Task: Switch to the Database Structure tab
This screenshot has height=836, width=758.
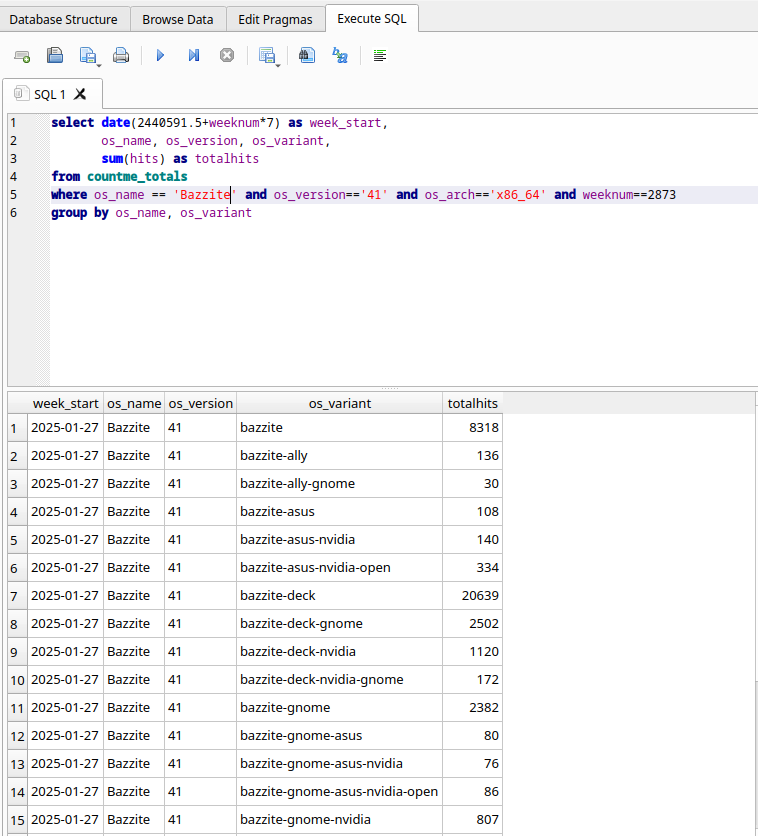Action: tap(64, 19)
